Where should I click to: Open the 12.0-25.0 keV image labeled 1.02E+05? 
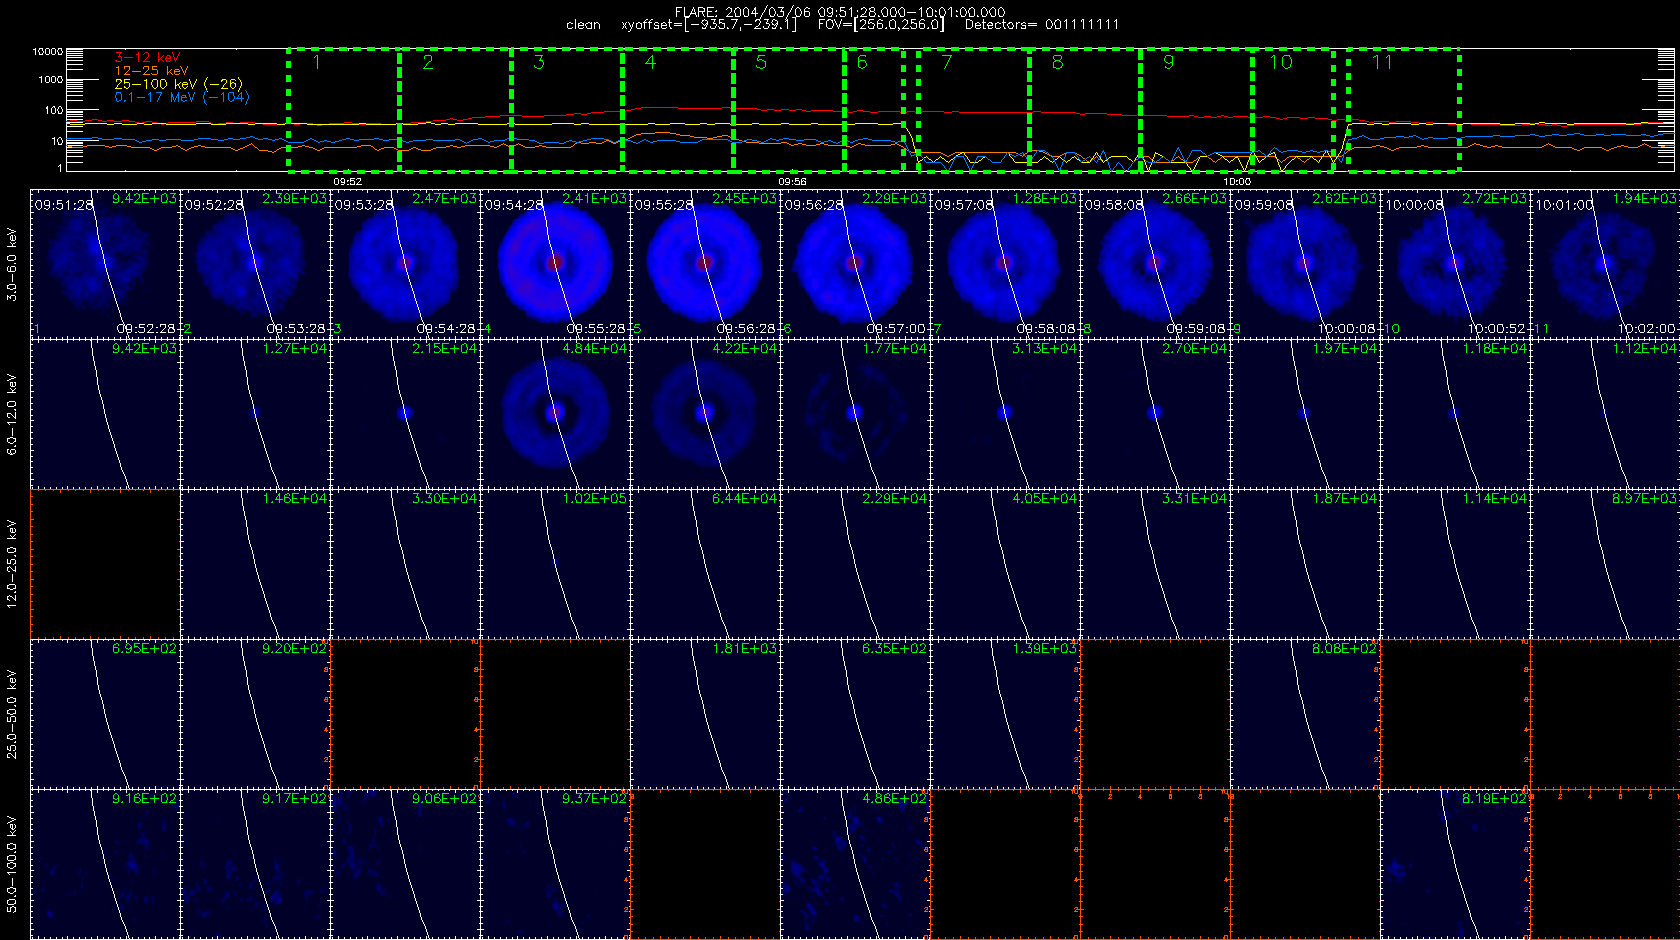[555, 563]
